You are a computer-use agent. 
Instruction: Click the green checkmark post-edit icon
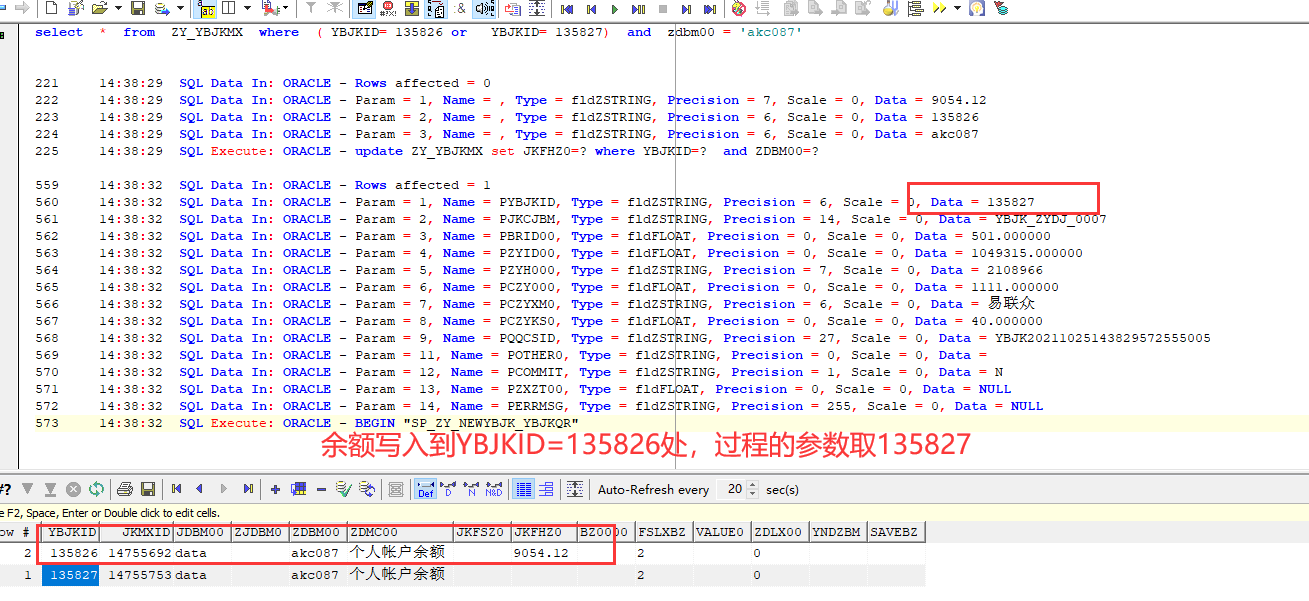click(343, 489)
